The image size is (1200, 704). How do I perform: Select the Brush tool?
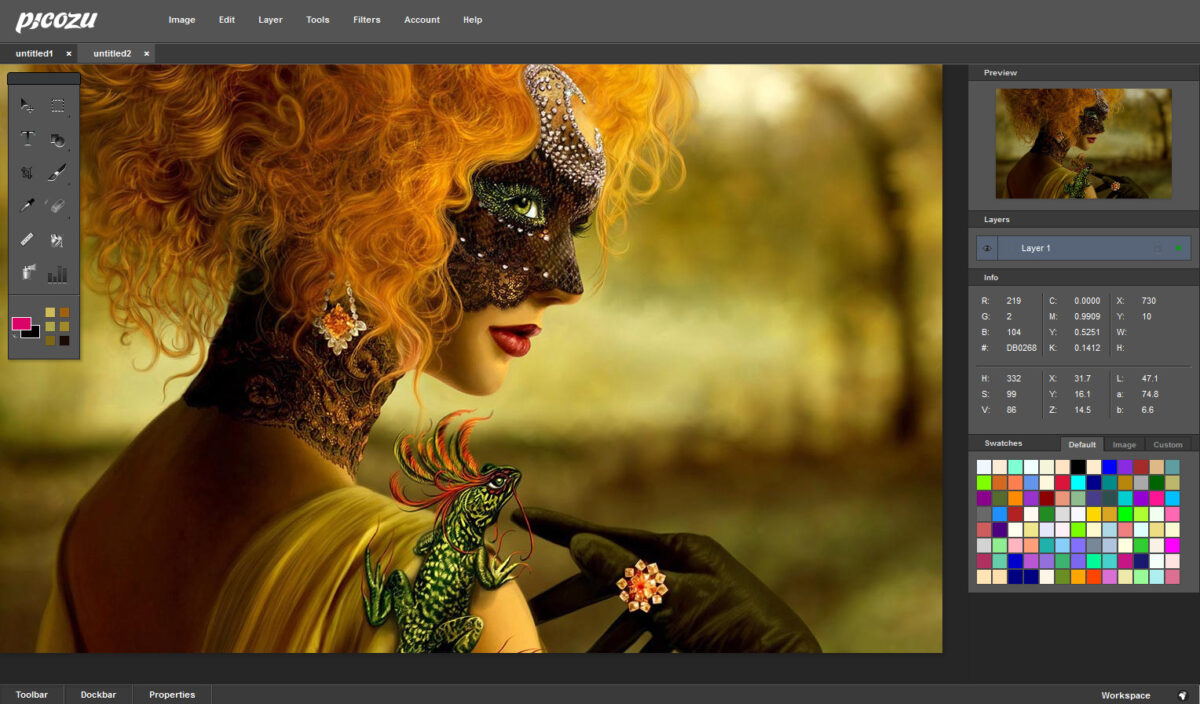[58, 172]
